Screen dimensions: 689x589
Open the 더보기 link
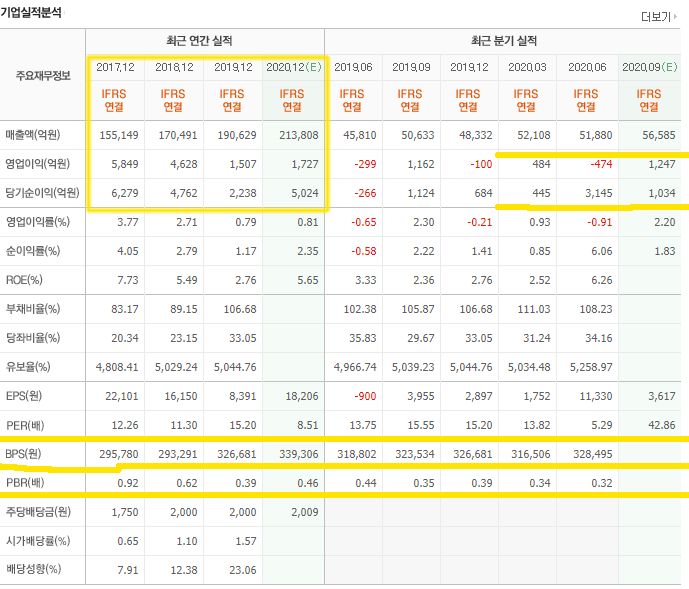tap(658, 17)
